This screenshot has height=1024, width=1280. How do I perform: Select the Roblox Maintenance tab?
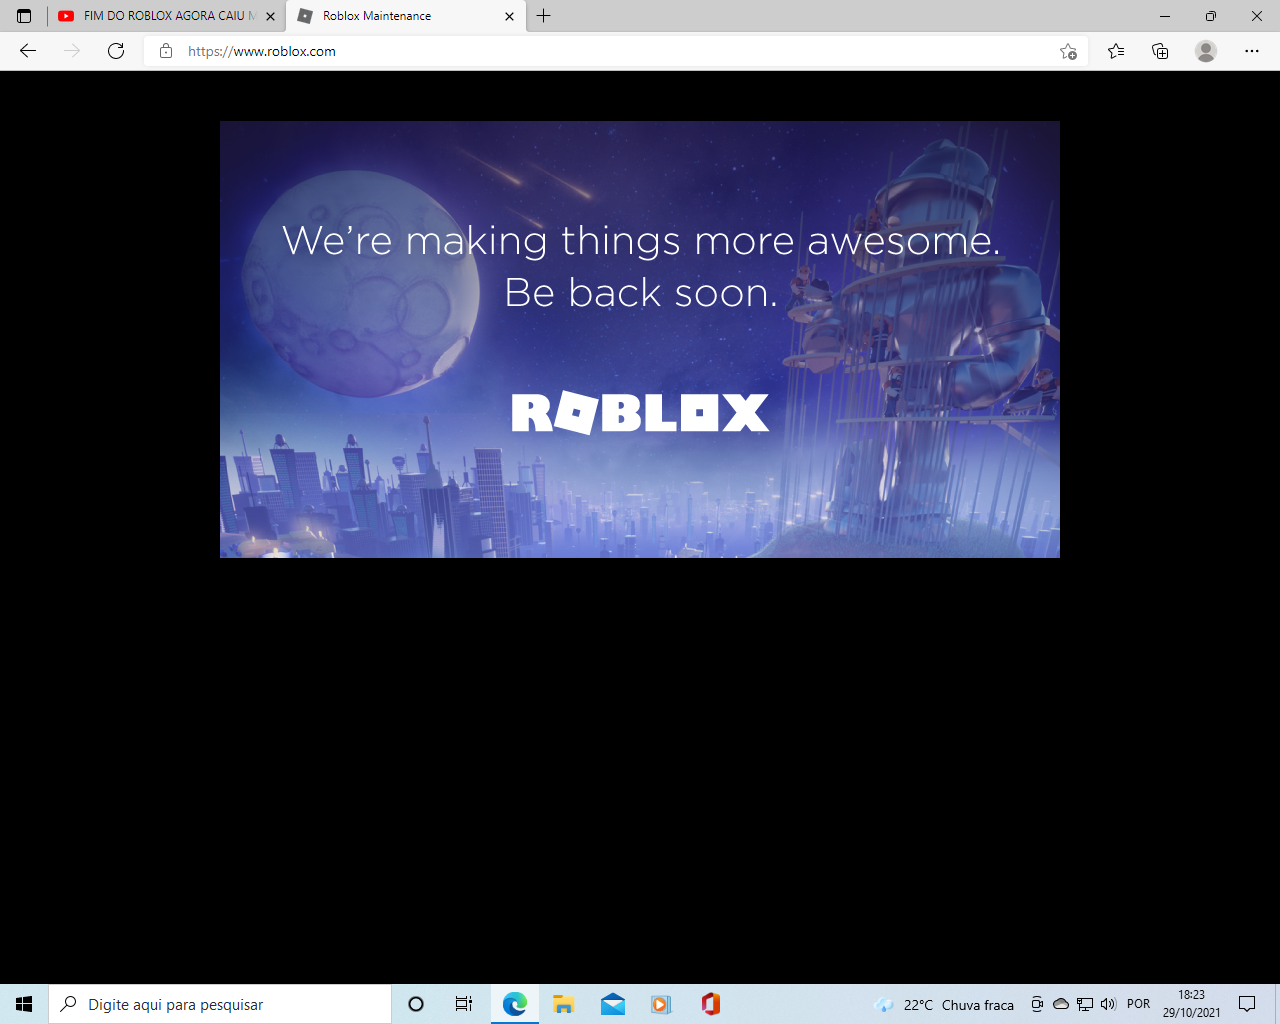(406, 16)
